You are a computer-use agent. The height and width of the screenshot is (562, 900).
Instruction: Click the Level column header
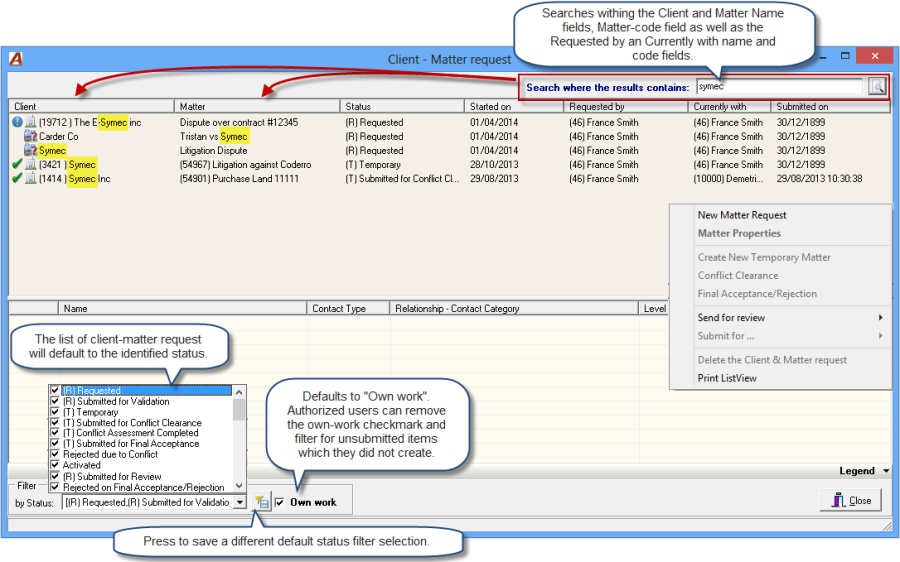[654, 308]
